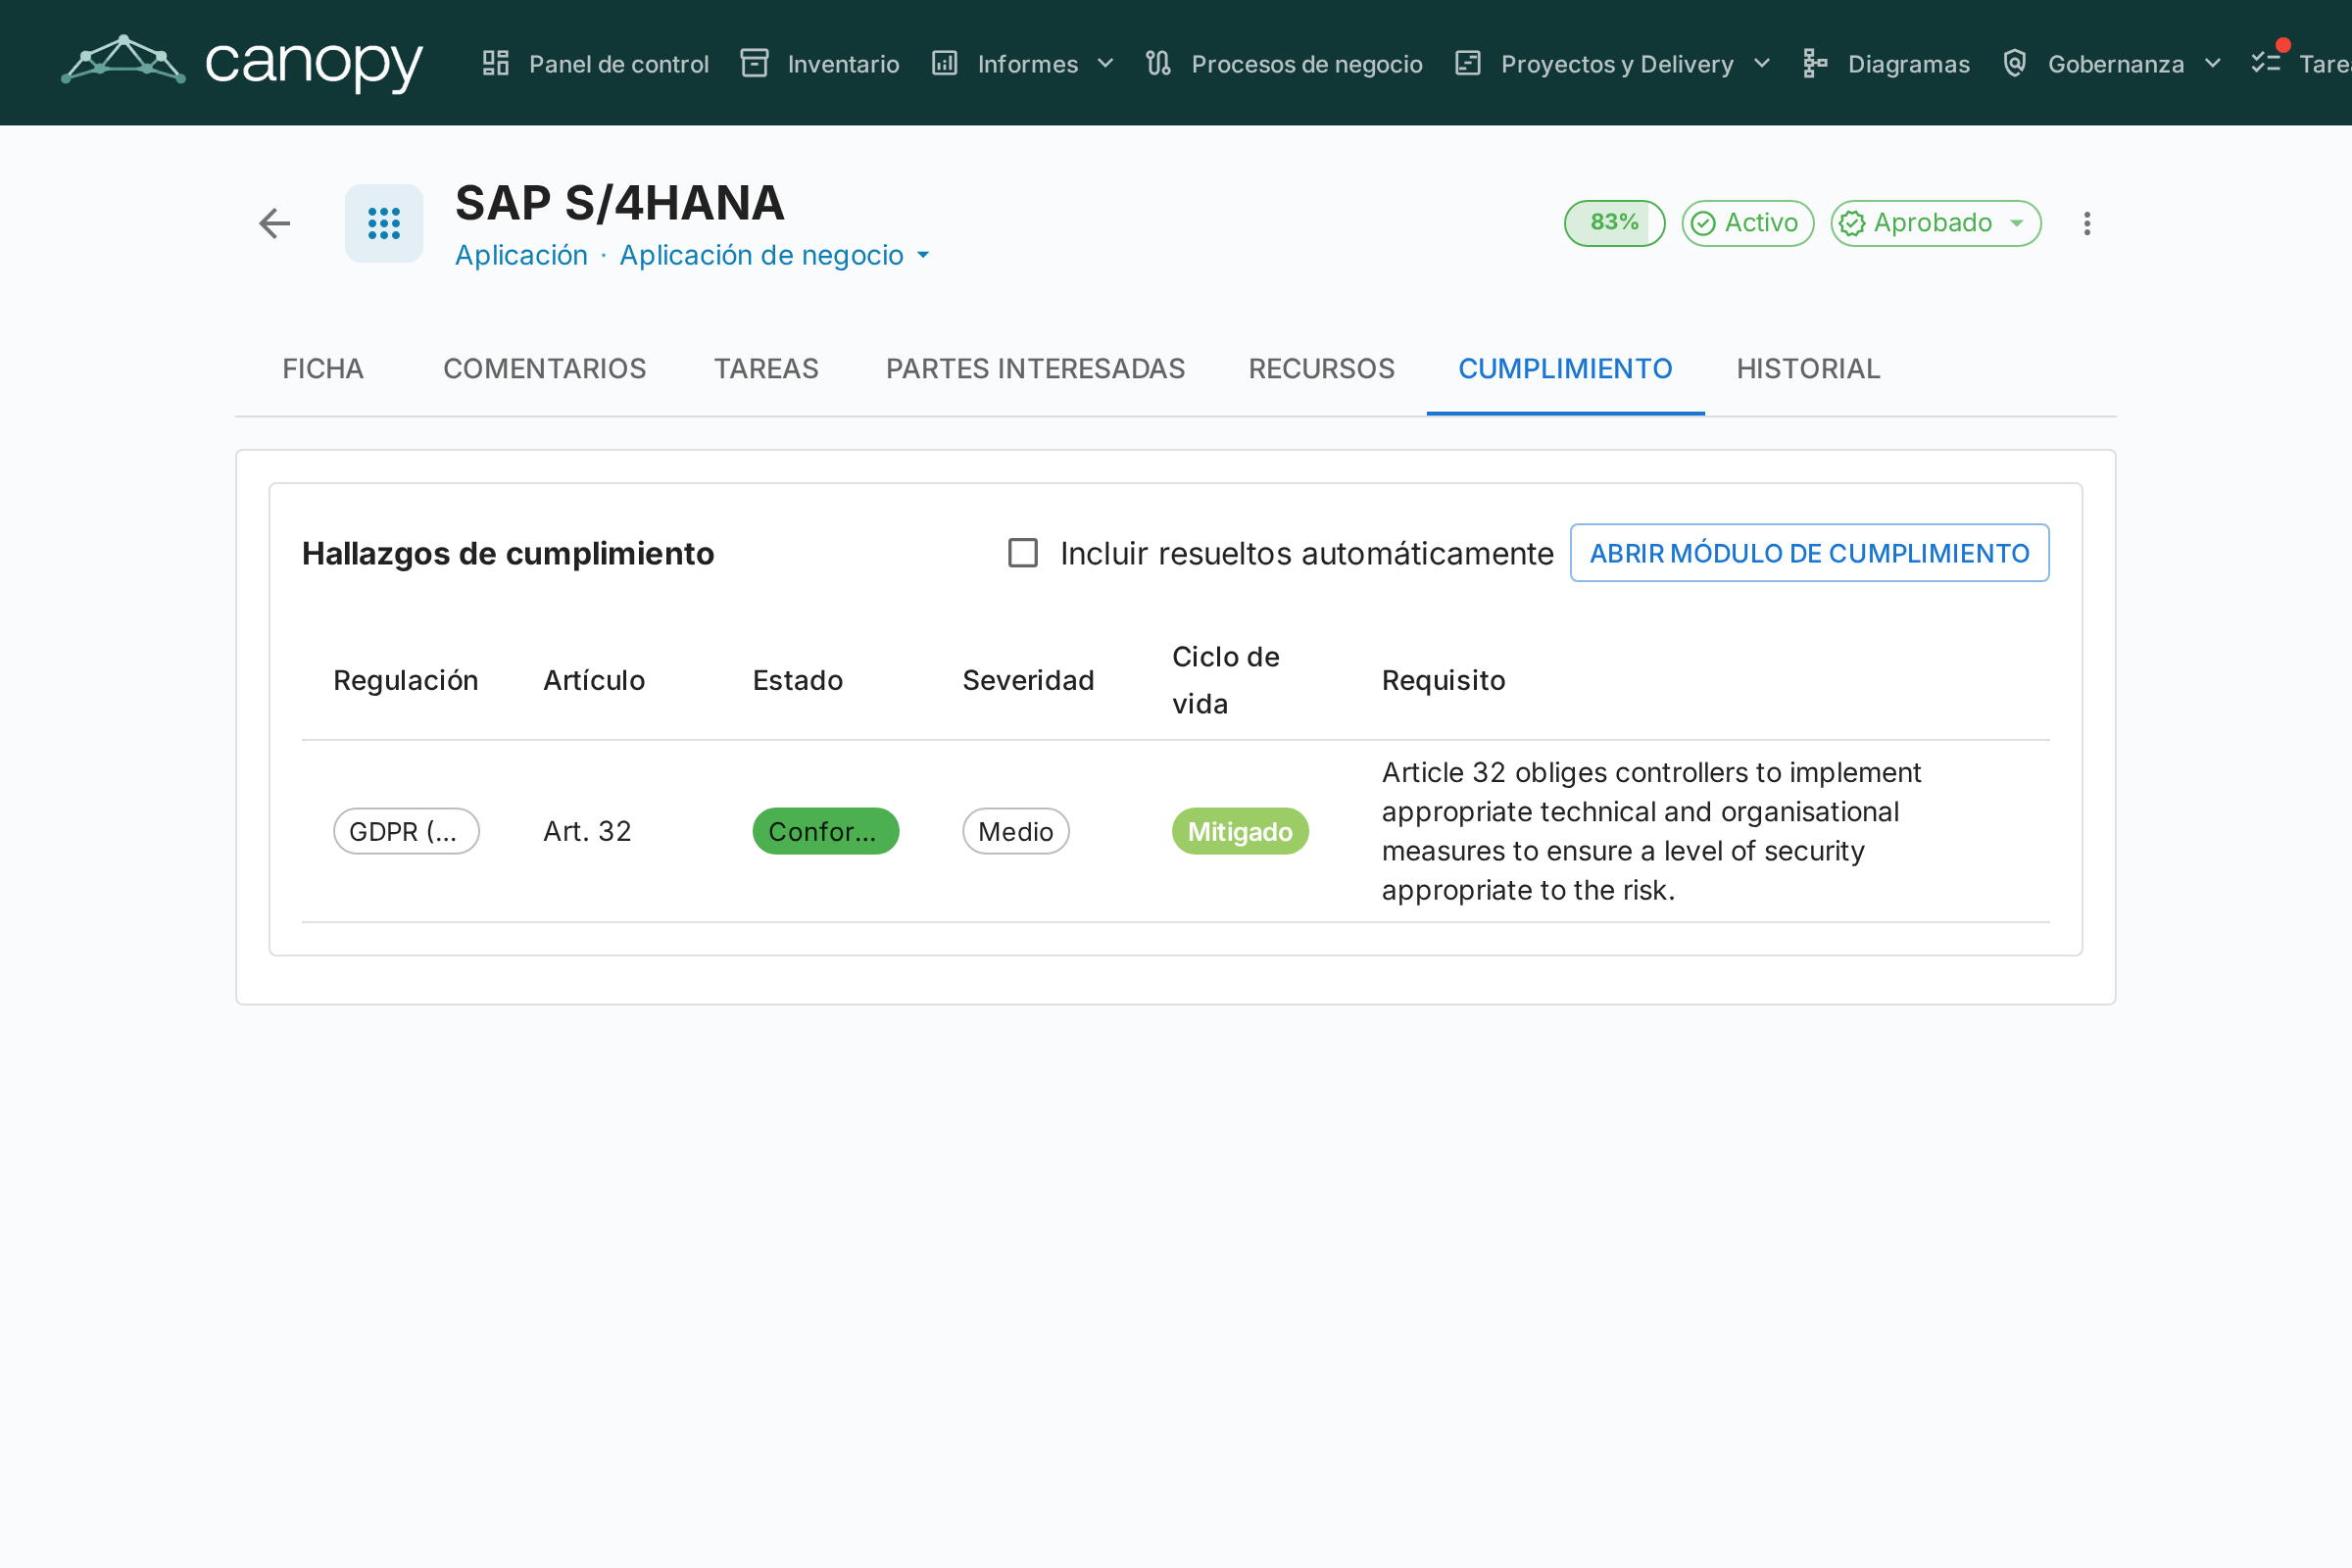The image size is (2352, 1568).
Task: Click the Article 32 requirement description text
Action: pyautogui.click(x=1651, y=831)
